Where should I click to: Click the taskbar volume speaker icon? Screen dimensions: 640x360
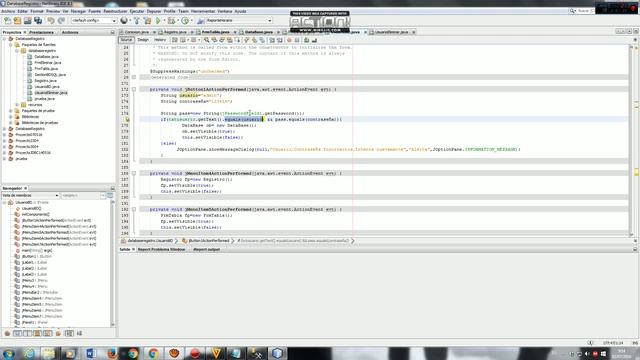tap(587, 354)
